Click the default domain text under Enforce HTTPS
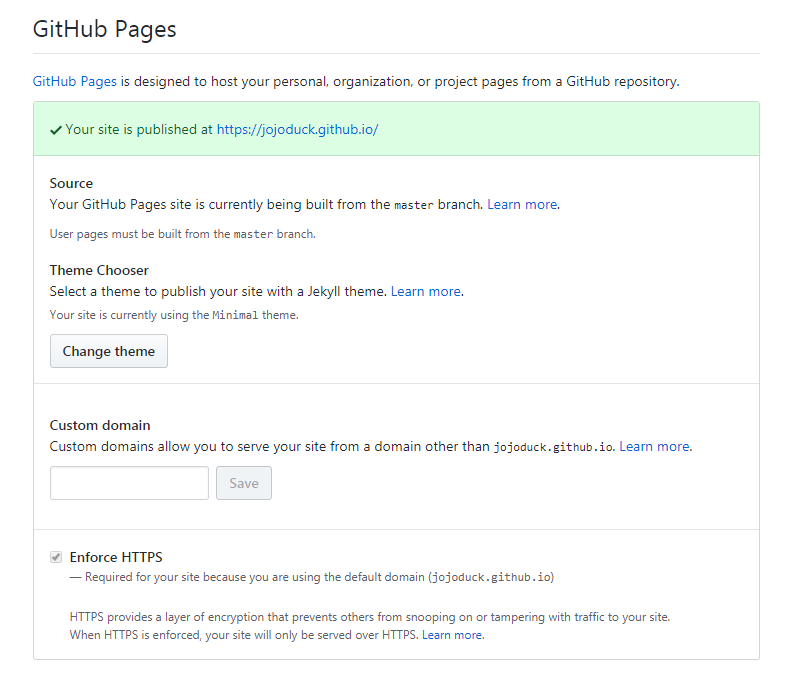The image size is (787, 682). tap(491, 577)
